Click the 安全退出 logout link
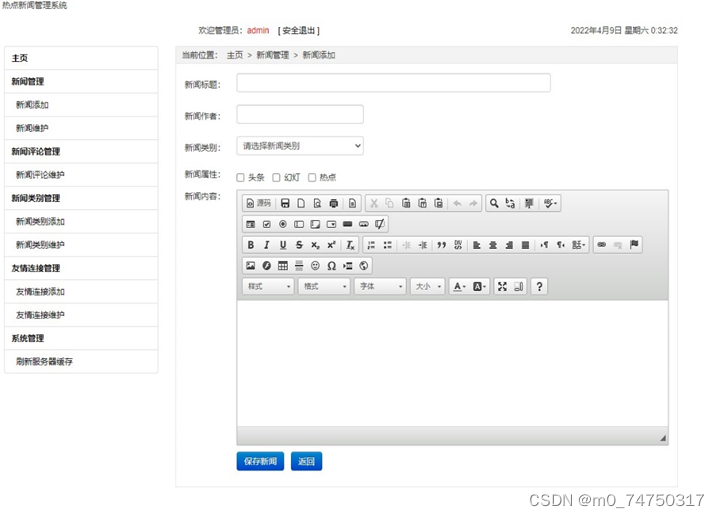 (299, 31)
